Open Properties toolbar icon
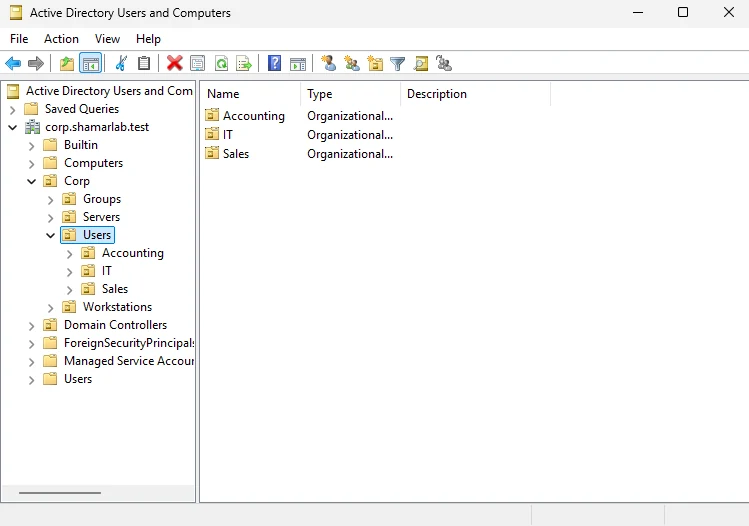749x526 pixels. pos(197,63)
